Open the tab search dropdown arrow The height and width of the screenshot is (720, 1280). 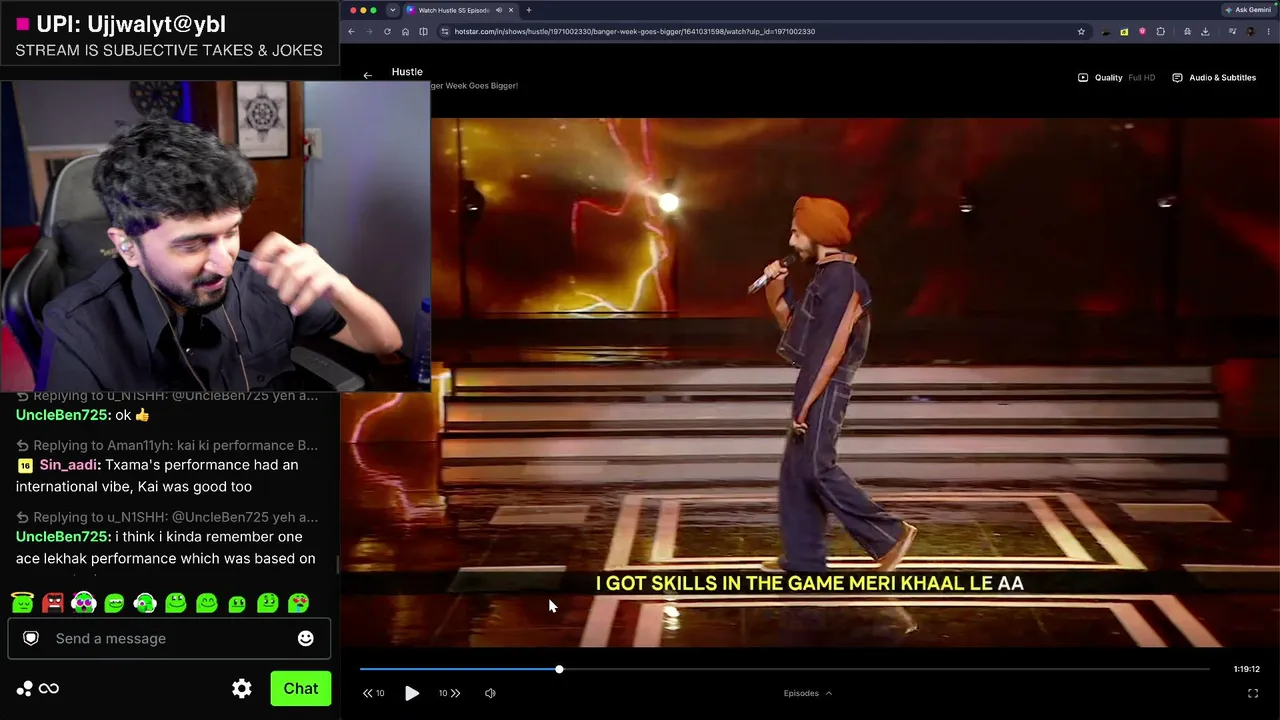point(392,10)
